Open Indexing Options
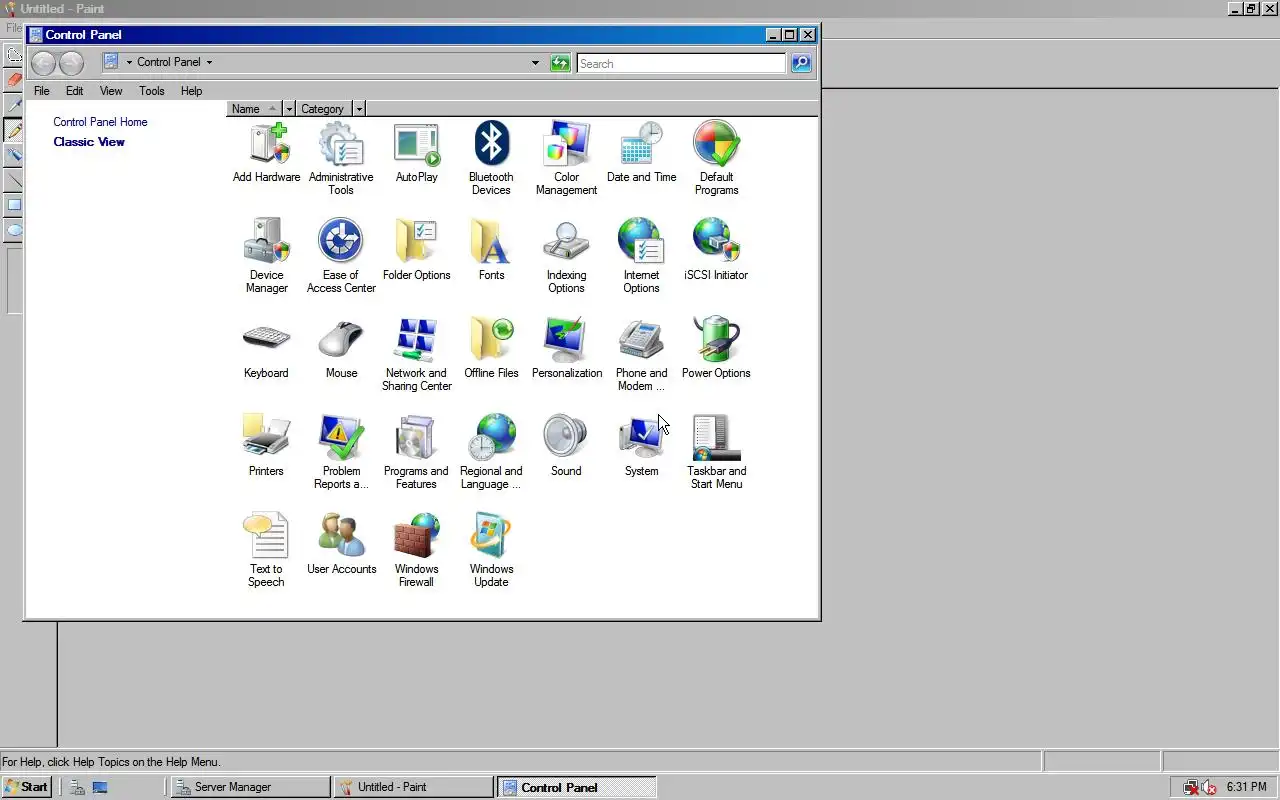The image size is (1280, 800). [566, 257]
